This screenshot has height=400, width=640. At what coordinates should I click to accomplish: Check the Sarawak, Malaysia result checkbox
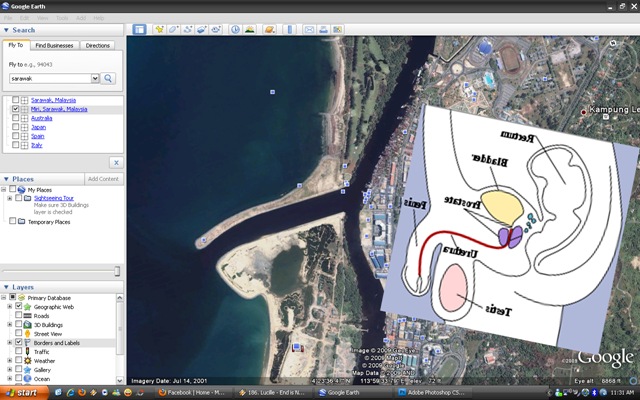[x=16, y=100]
